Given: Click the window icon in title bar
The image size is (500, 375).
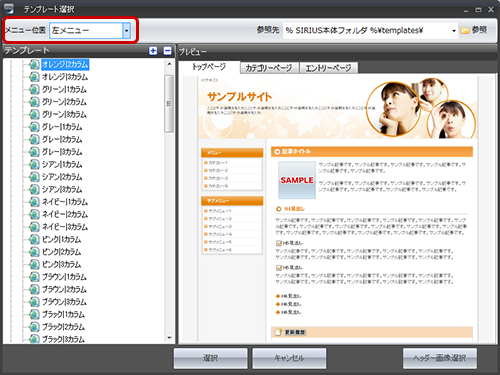Looking at the screenshot, I should tap(8, 9).
